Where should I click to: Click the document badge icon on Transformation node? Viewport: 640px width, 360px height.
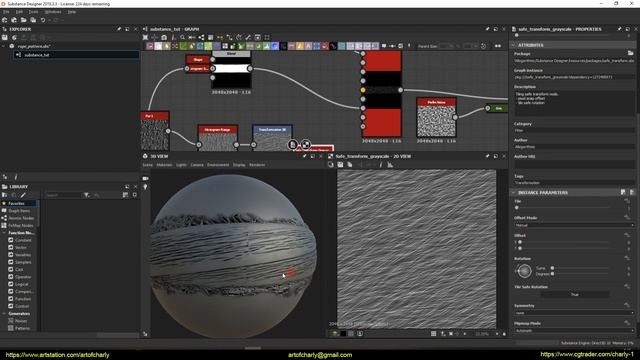click(x=293, y=144)
